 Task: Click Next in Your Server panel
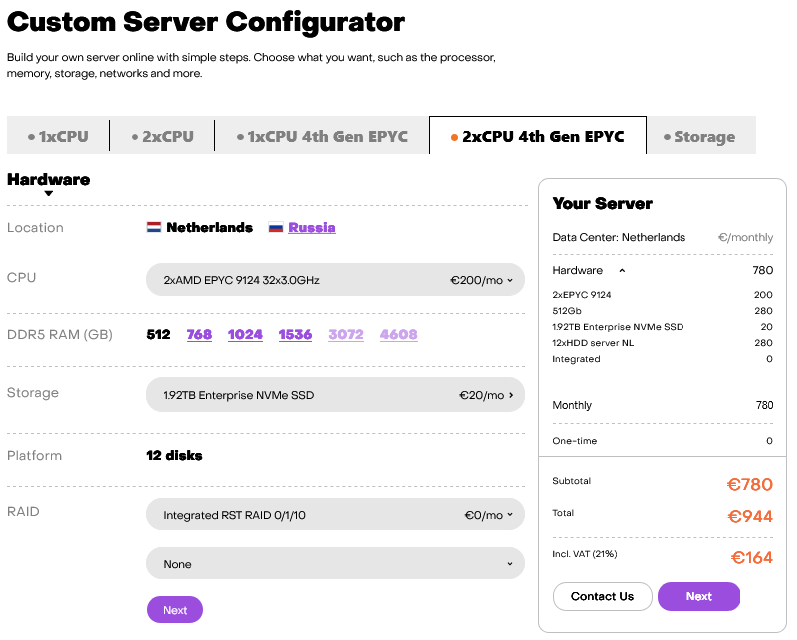(699, 597)
